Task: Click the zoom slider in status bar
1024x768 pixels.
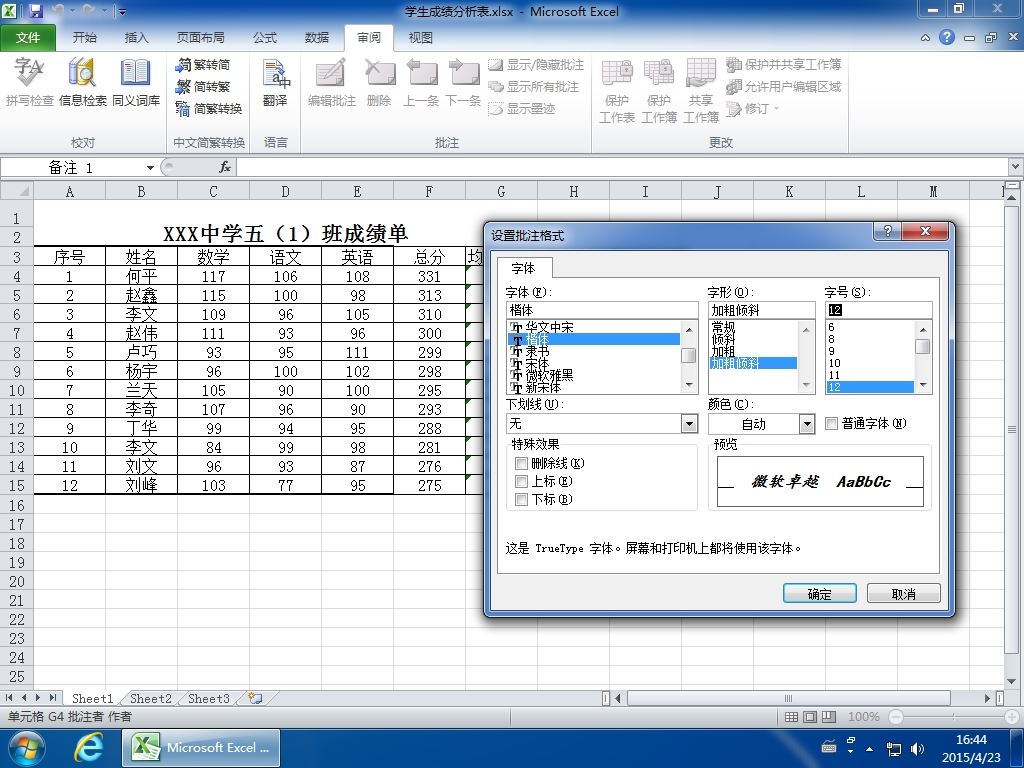Action: [x=953, y=716]
